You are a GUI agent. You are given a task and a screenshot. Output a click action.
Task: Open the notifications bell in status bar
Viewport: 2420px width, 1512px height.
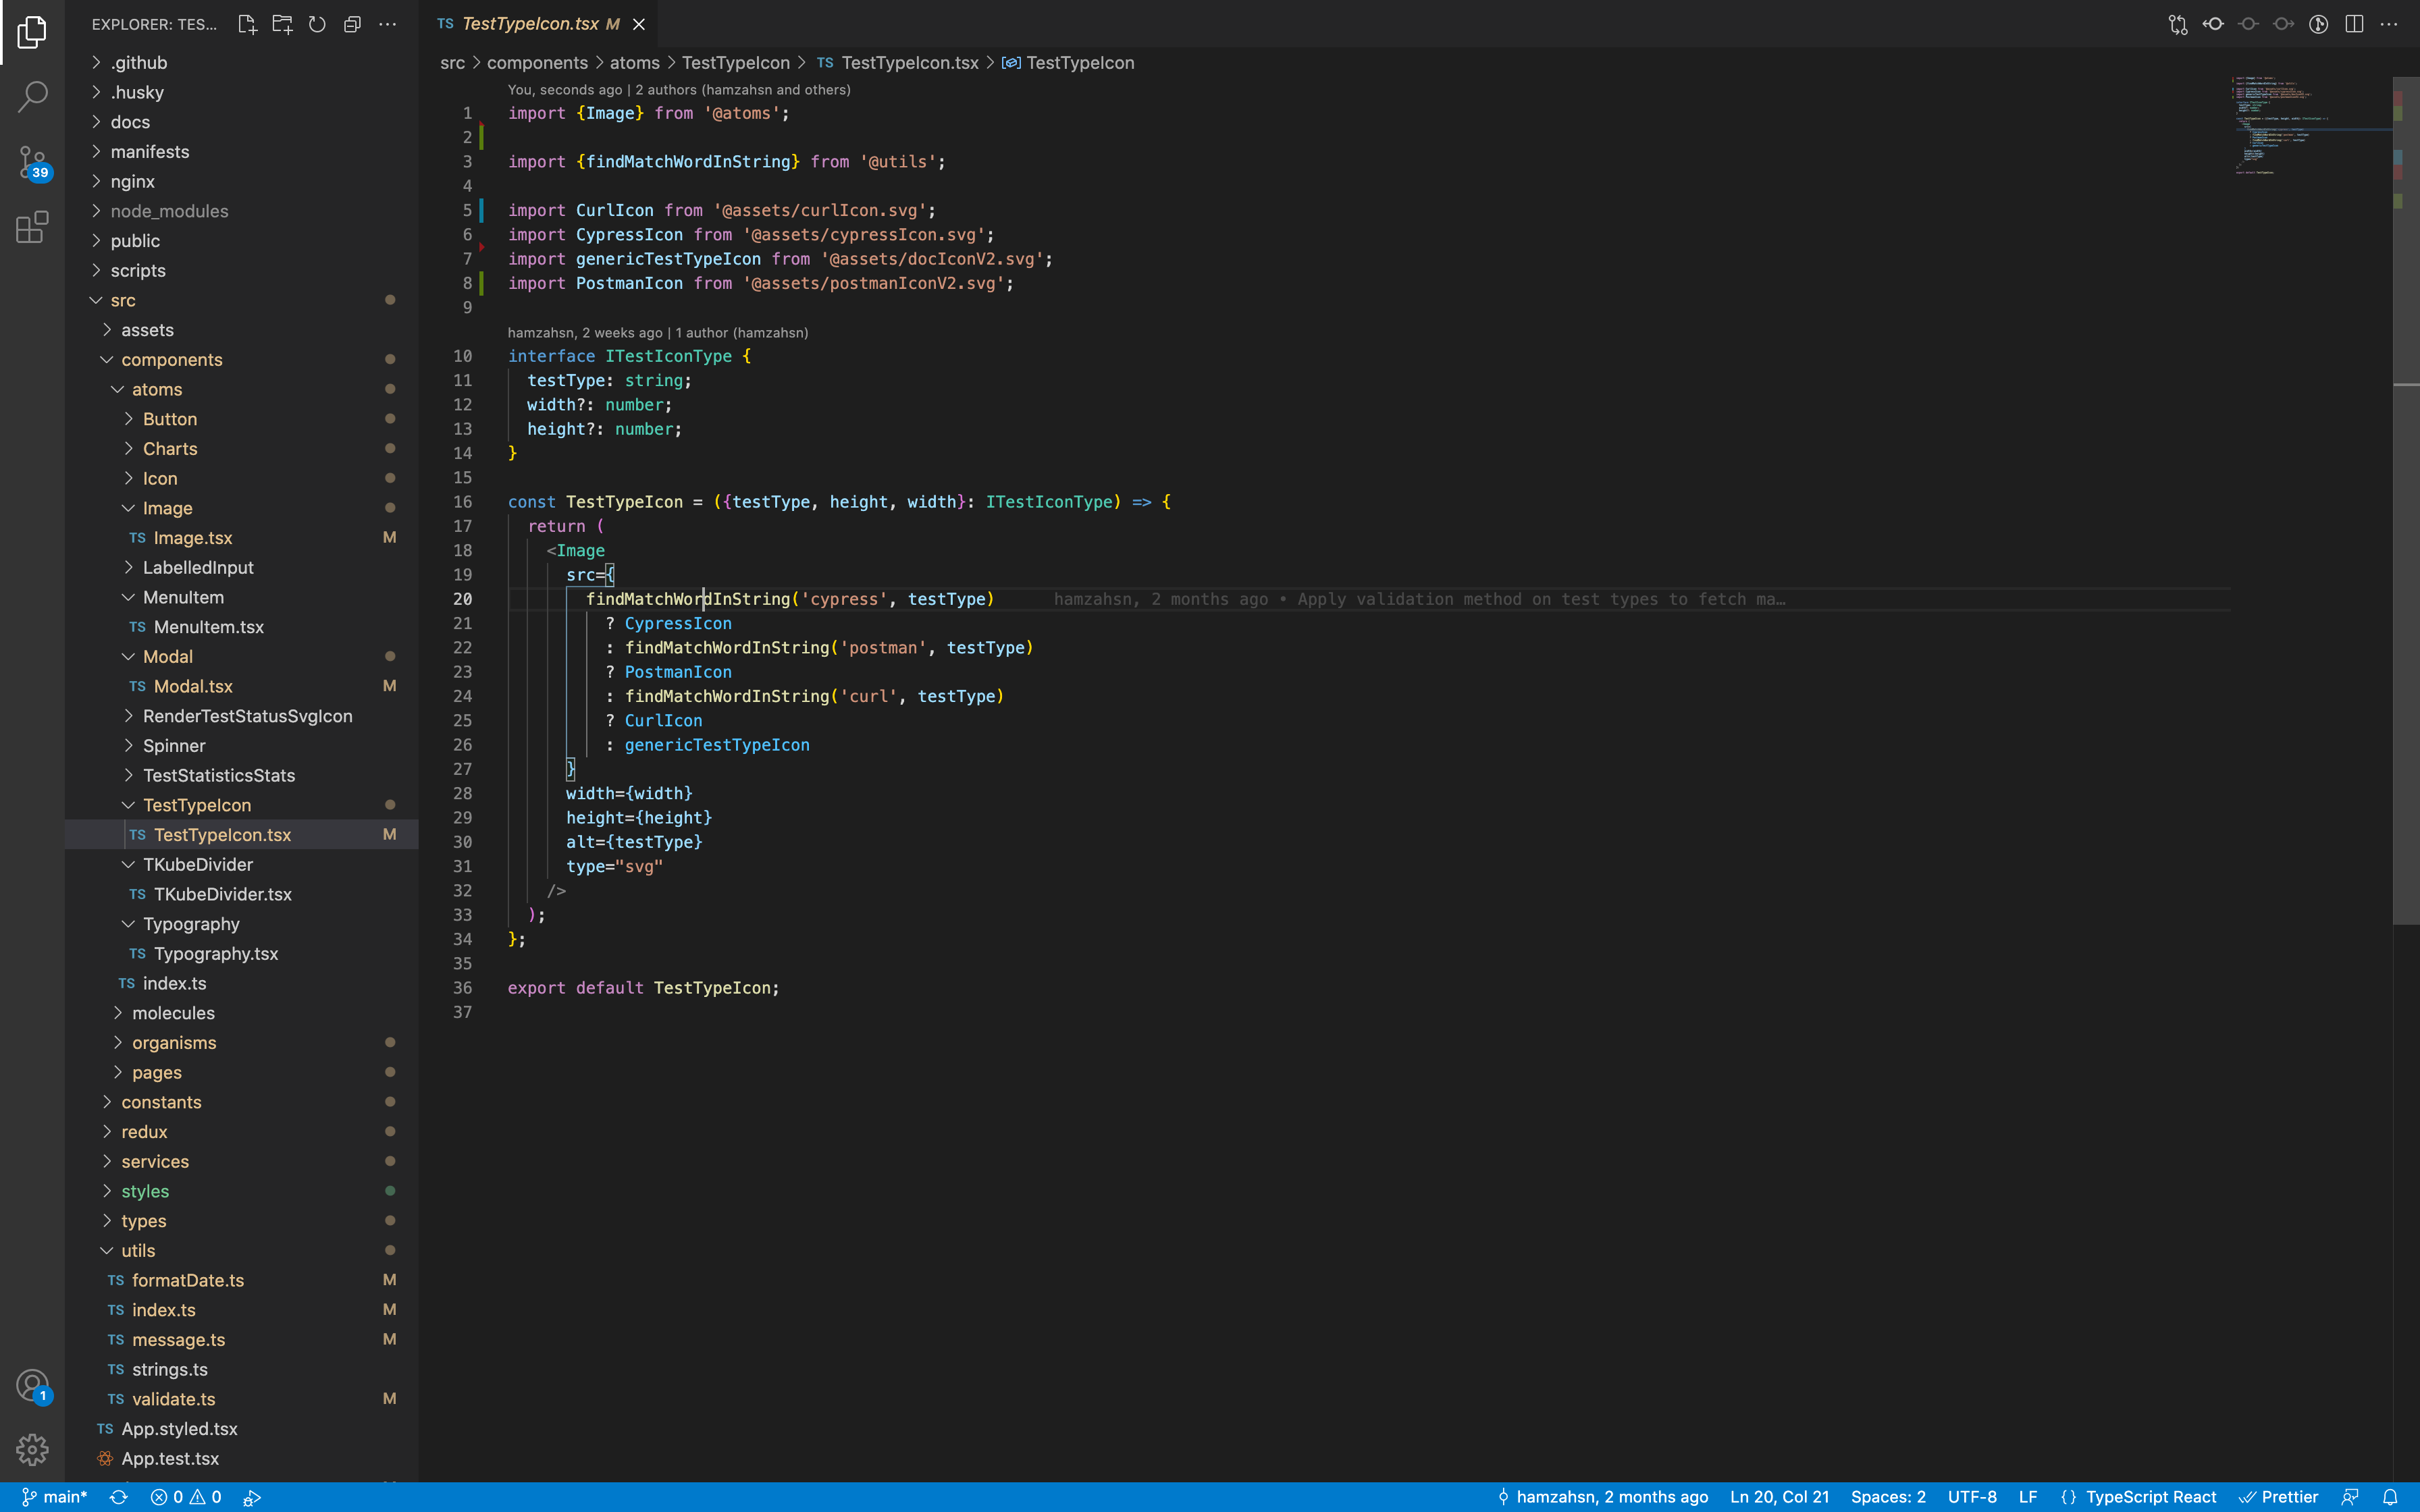coord(2390,1497)
